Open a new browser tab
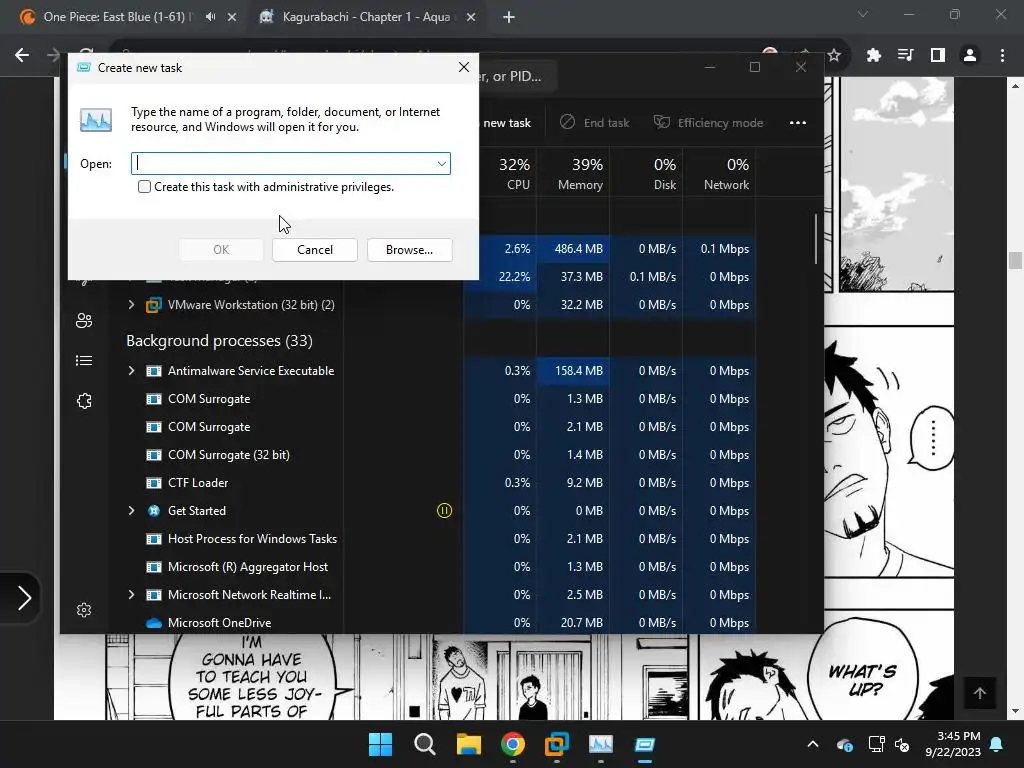The image size is (1024, 768). click(x=509, y=18)
